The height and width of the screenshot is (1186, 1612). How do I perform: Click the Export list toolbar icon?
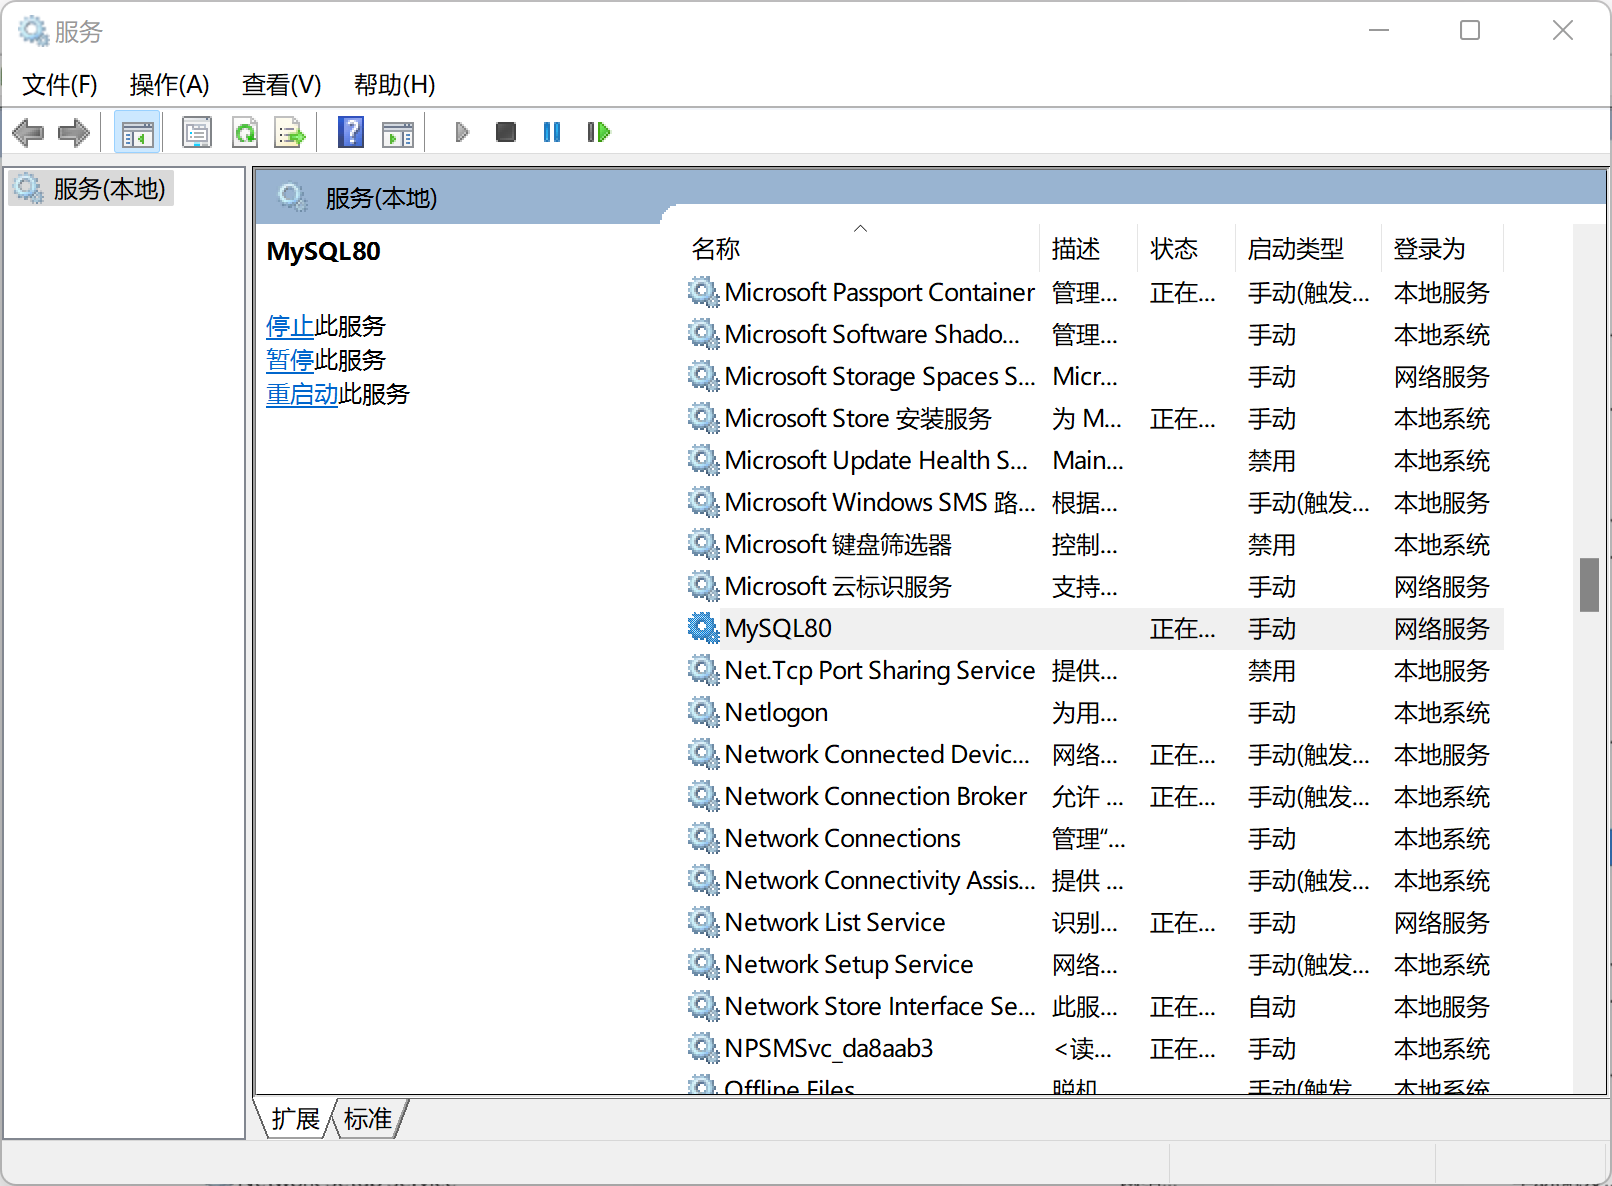(x=290, y=132)
